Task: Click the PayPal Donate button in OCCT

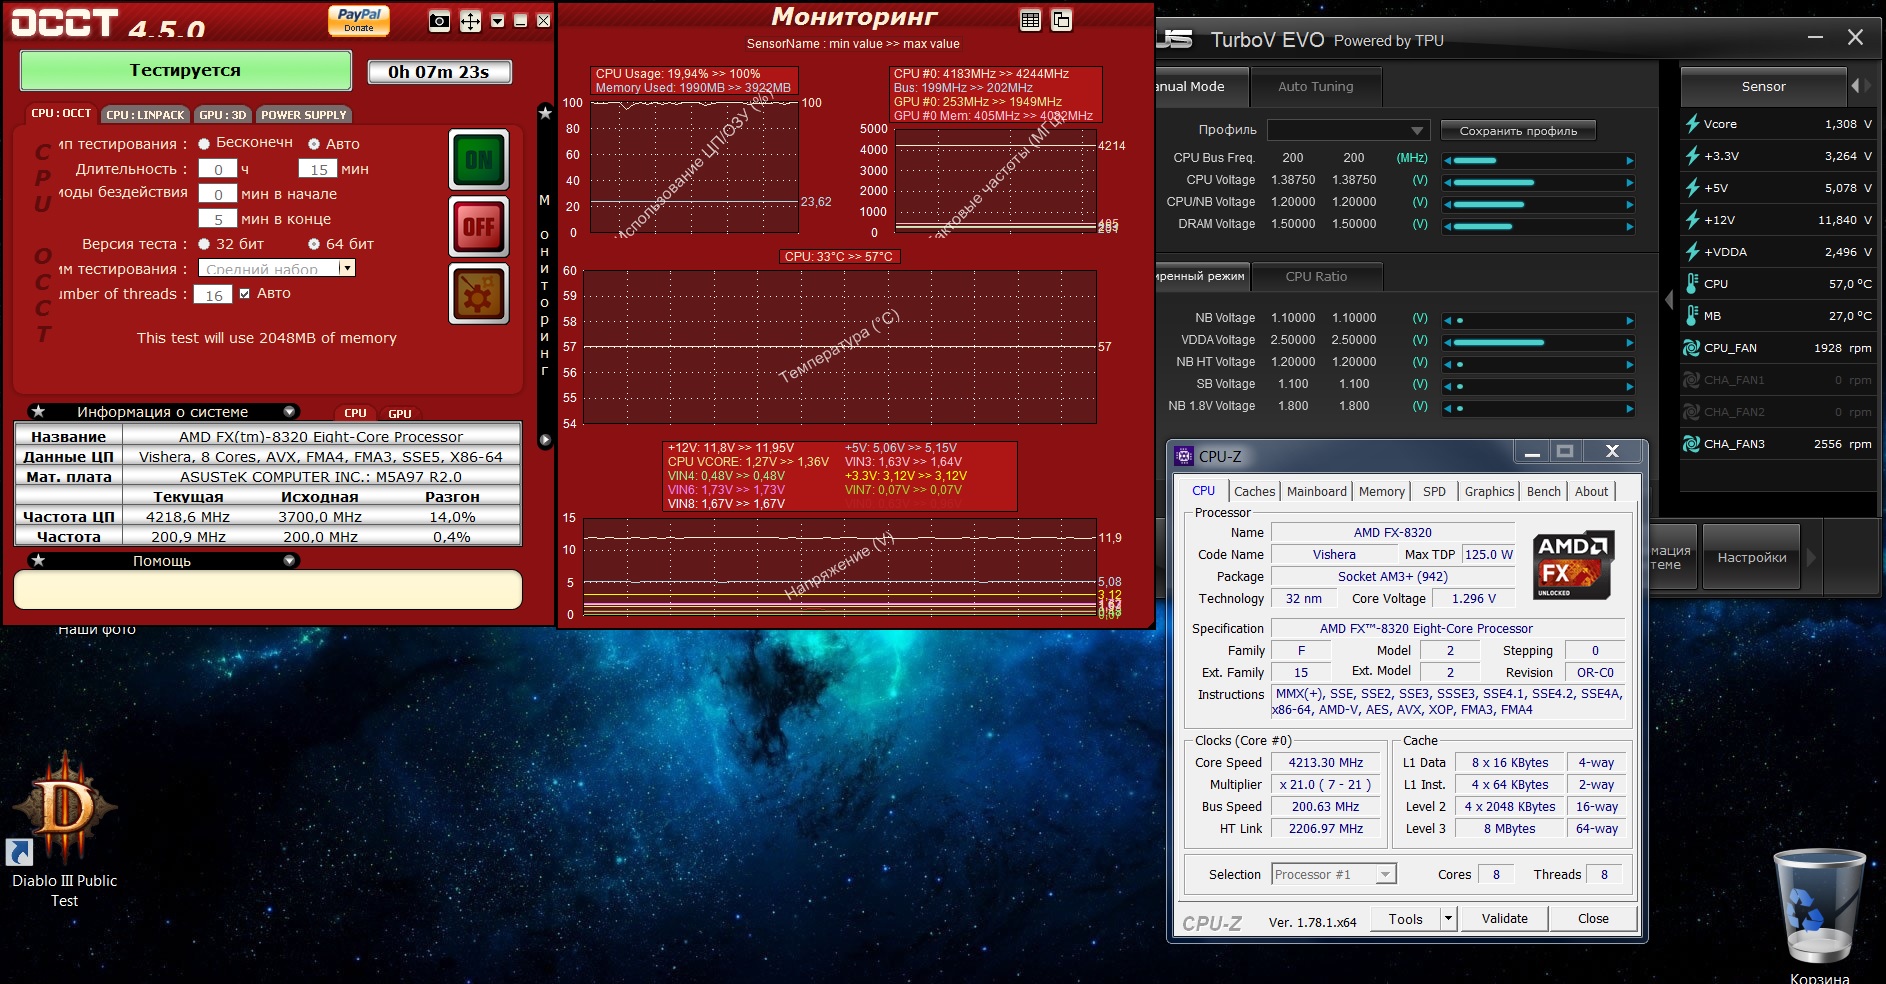Action: 359,20
